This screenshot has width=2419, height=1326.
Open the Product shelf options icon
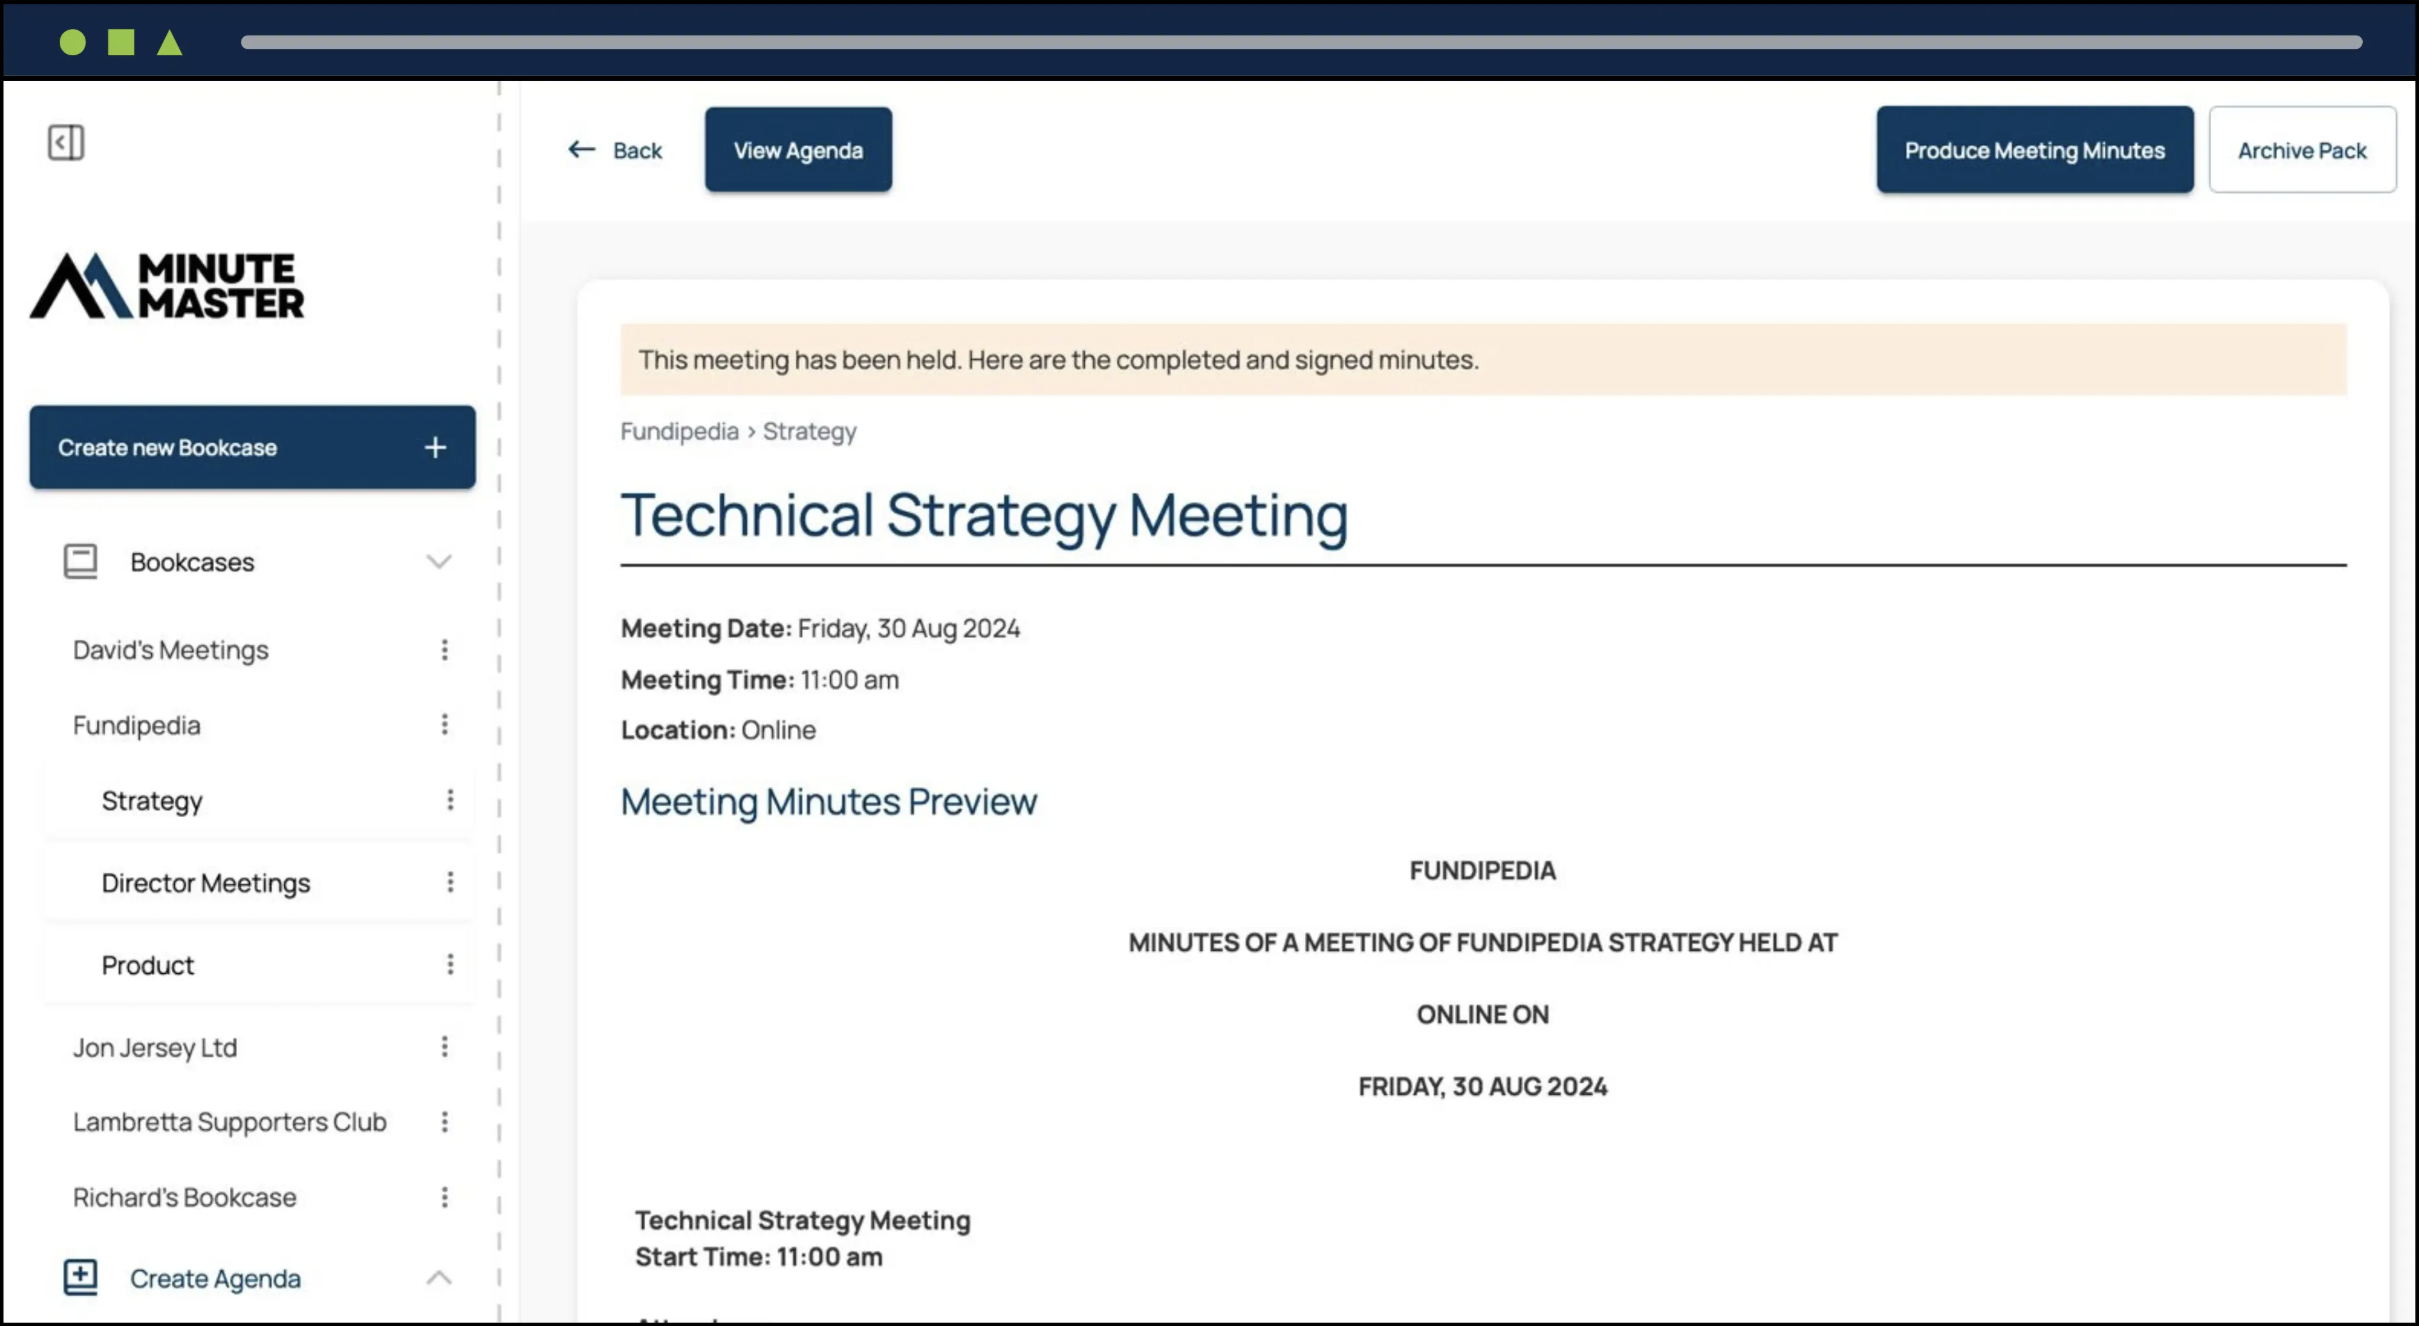(x=450, y=964)
